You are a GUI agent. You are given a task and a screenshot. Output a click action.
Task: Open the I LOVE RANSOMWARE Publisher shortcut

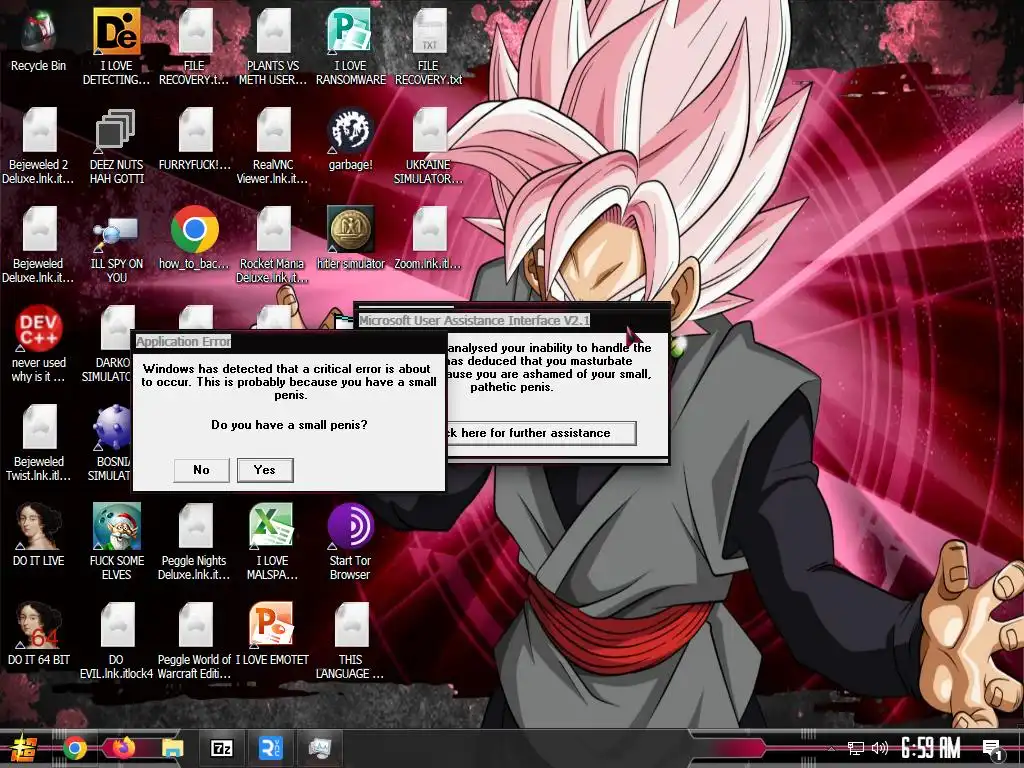(351, 47)
